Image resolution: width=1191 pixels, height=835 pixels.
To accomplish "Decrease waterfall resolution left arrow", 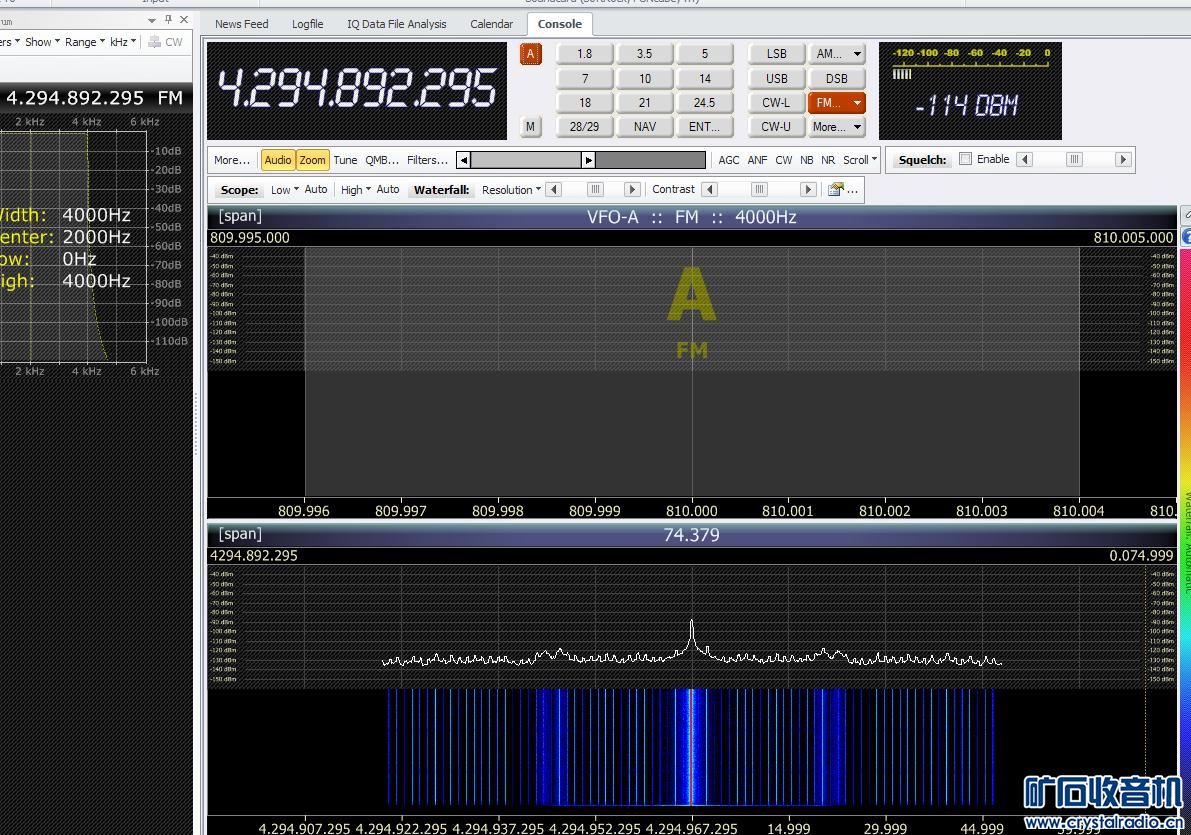I will click(x=554, y=190).
